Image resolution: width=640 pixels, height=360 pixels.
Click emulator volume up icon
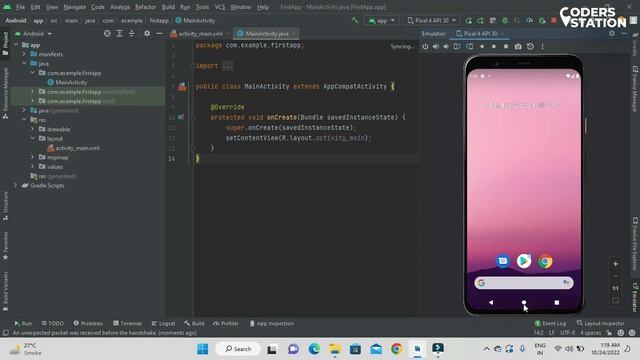pyautogui.click(x=436, y=47)
